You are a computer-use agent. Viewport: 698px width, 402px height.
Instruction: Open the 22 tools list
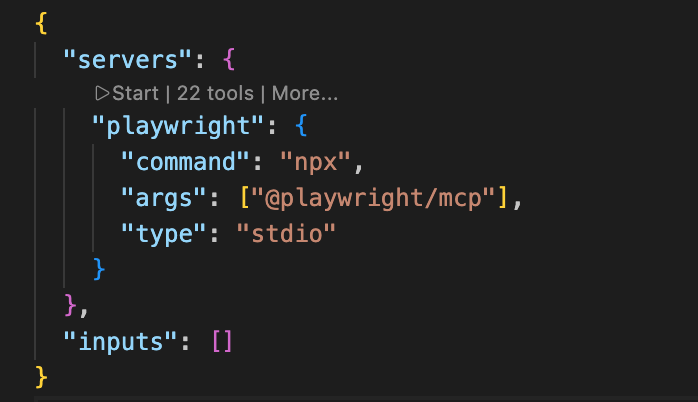(x=215, y=93)
